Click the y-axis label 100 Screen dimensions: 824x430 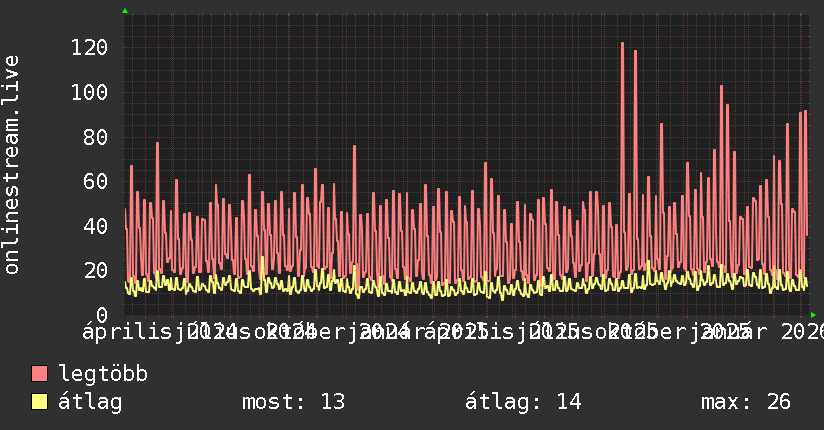(x=89, y=93)
